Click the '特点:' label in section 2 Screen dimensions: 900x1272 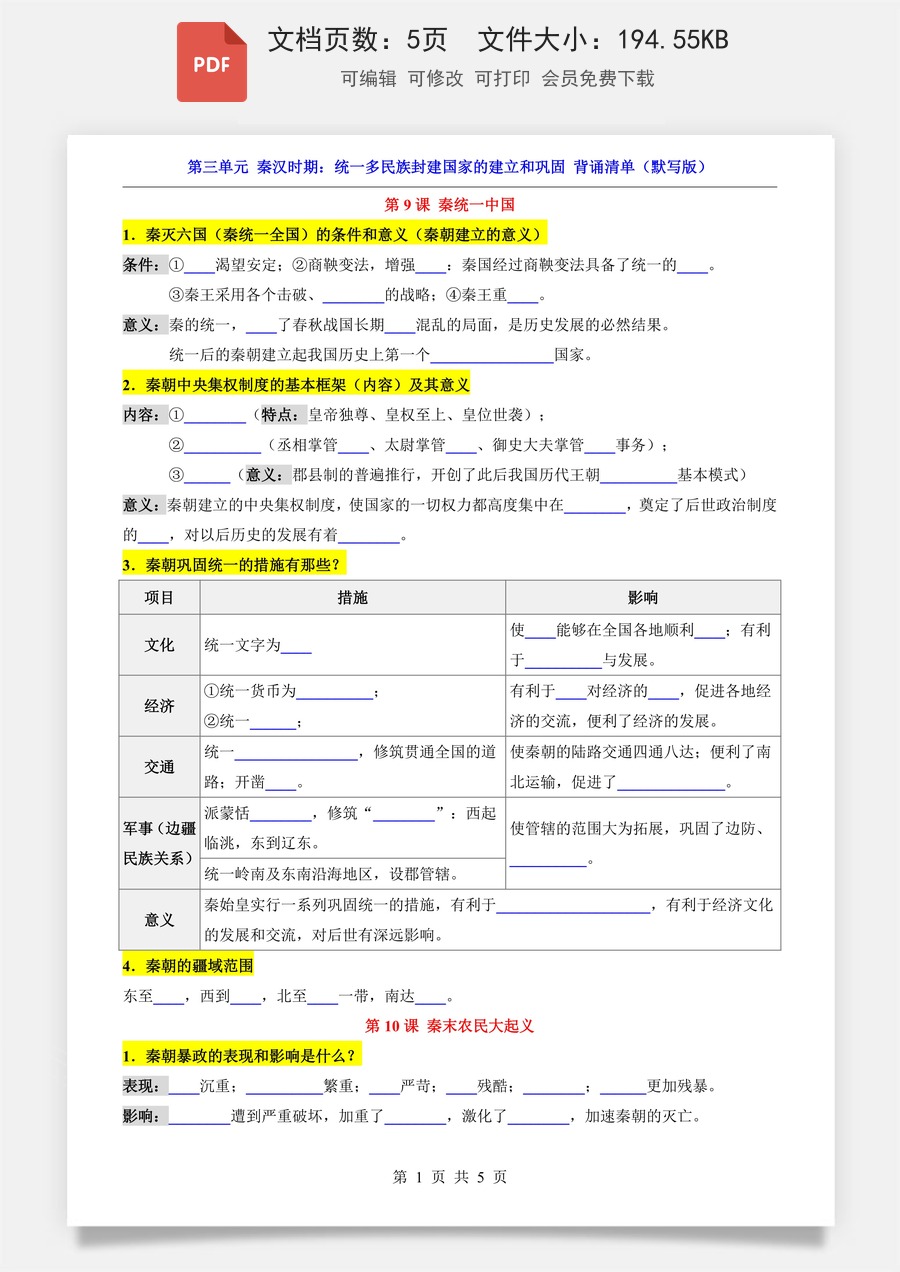pos(283,415)
